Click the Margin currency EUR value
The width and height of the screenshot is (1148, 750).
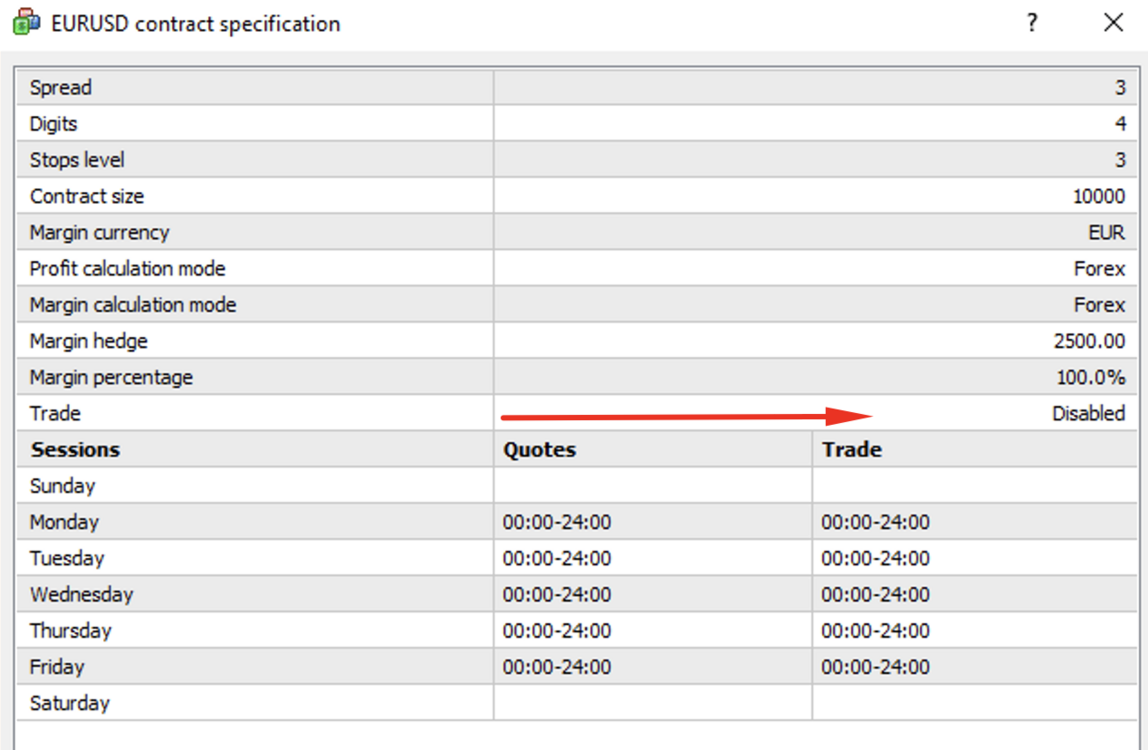pyautogui.click(x=1106, y=232)
